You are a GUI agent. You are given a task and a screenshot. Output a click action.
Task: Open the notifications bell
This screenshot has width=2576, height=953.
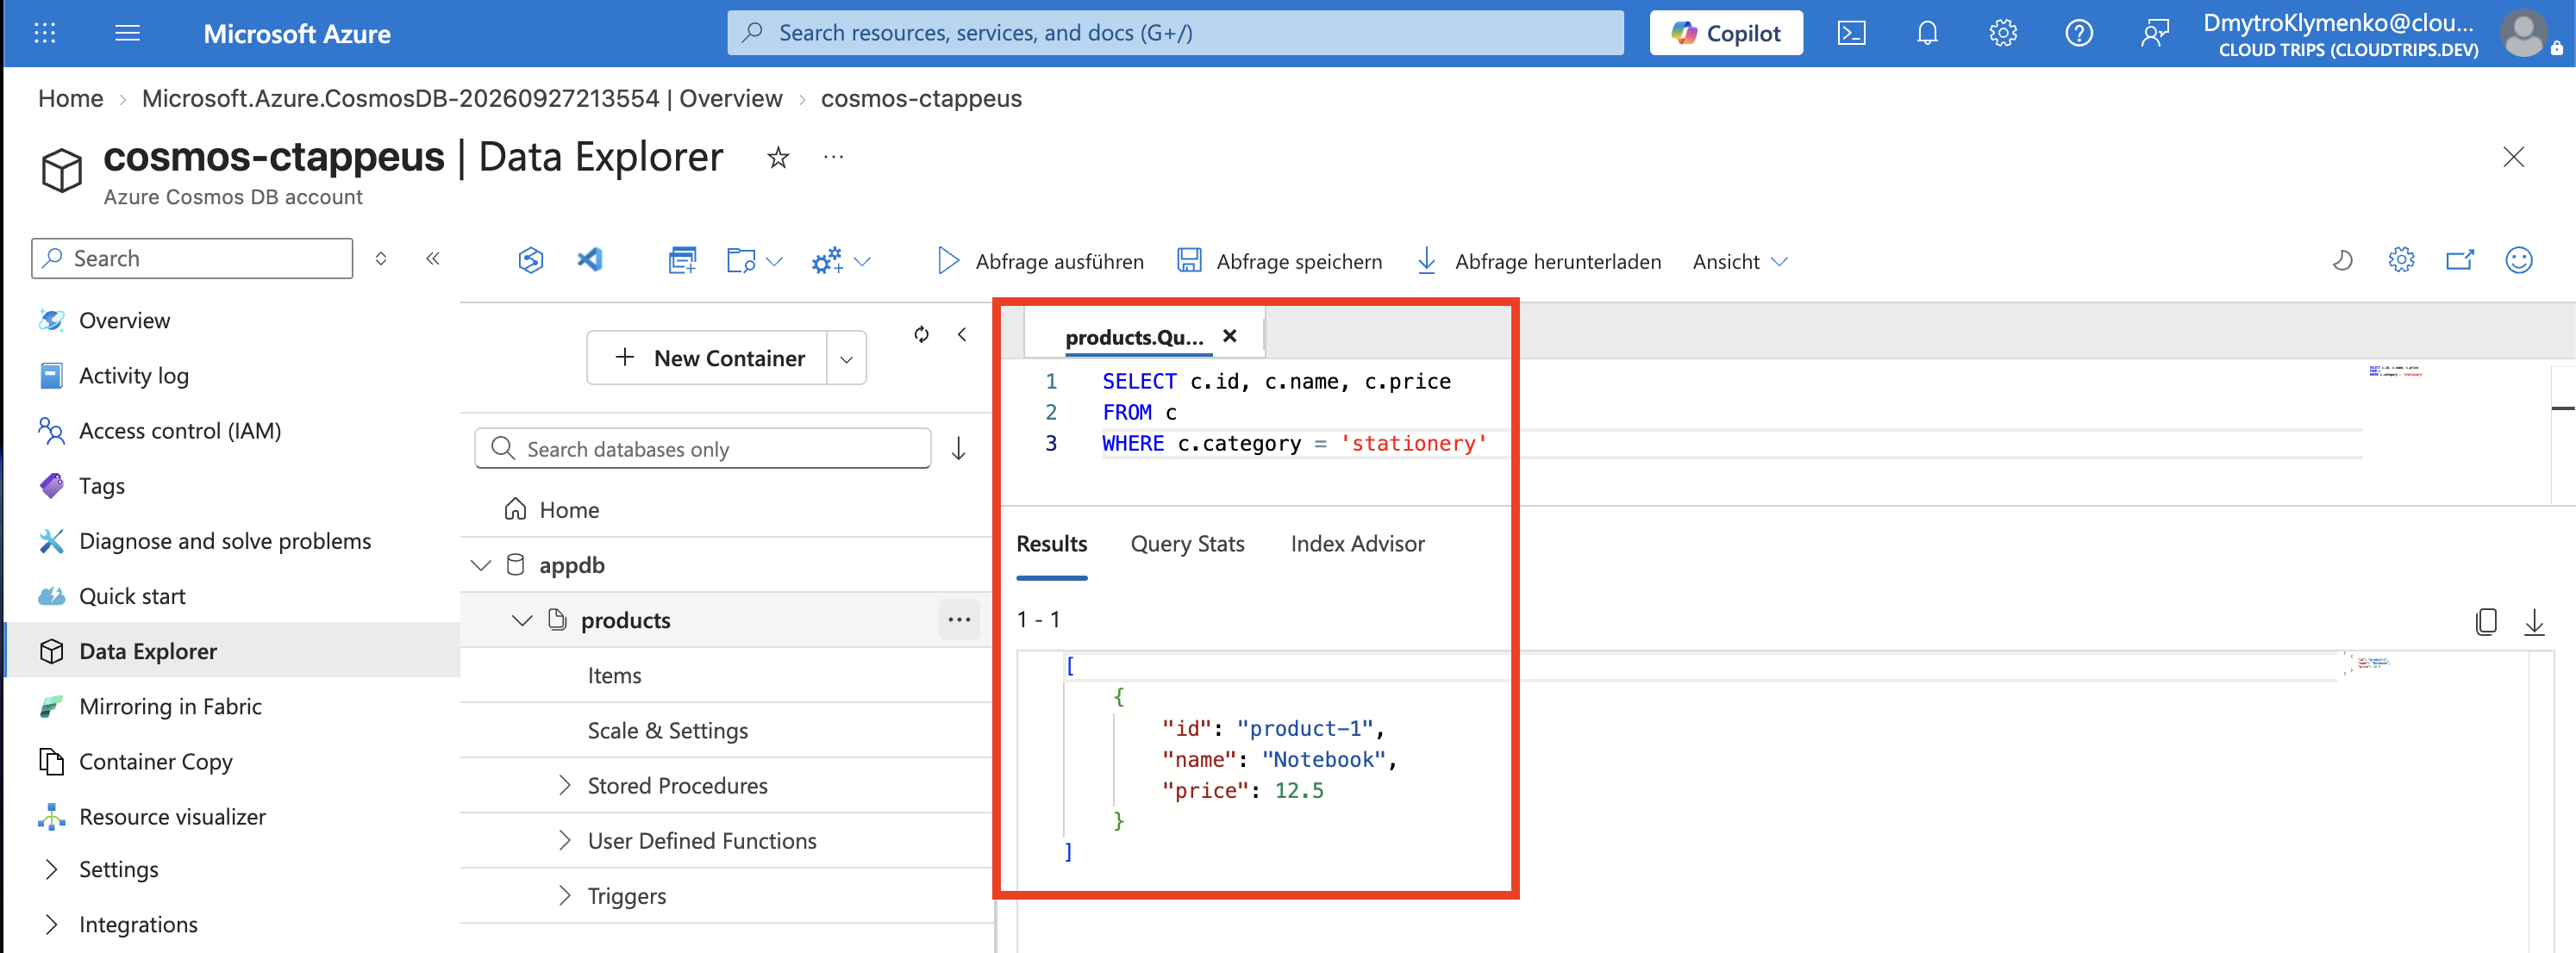click(1927, 33)
